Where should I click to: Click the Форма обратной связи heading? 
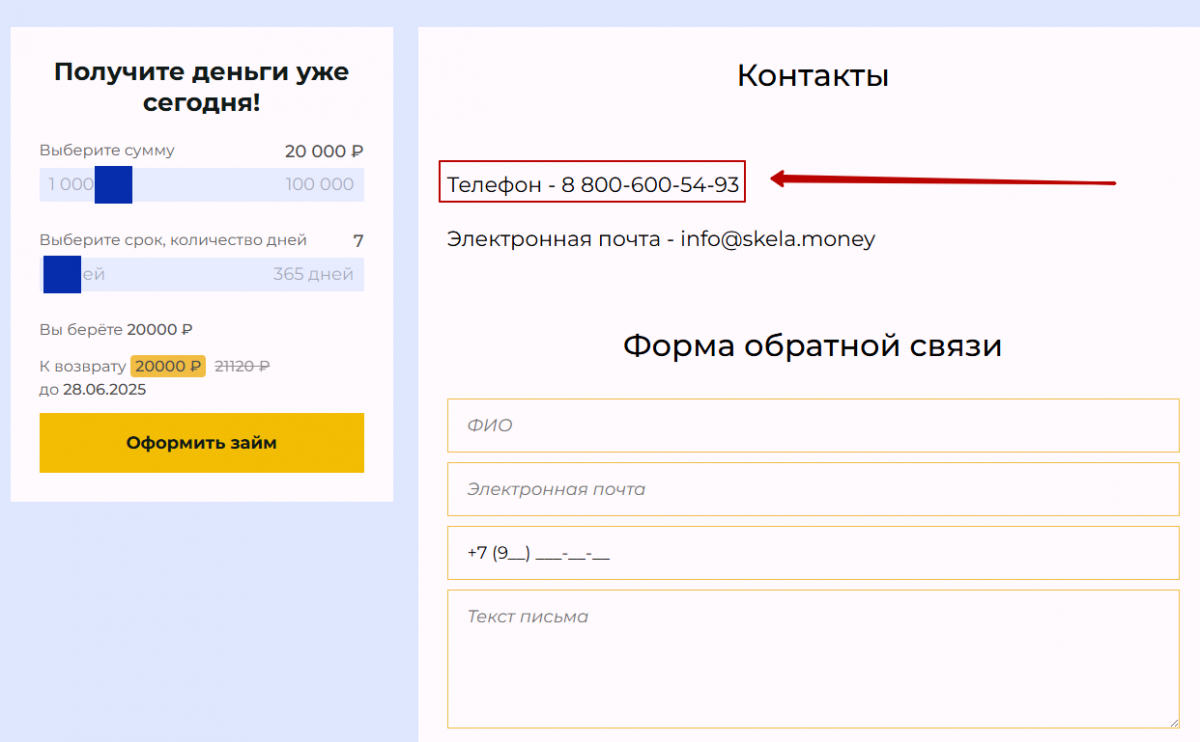[813, 346]
